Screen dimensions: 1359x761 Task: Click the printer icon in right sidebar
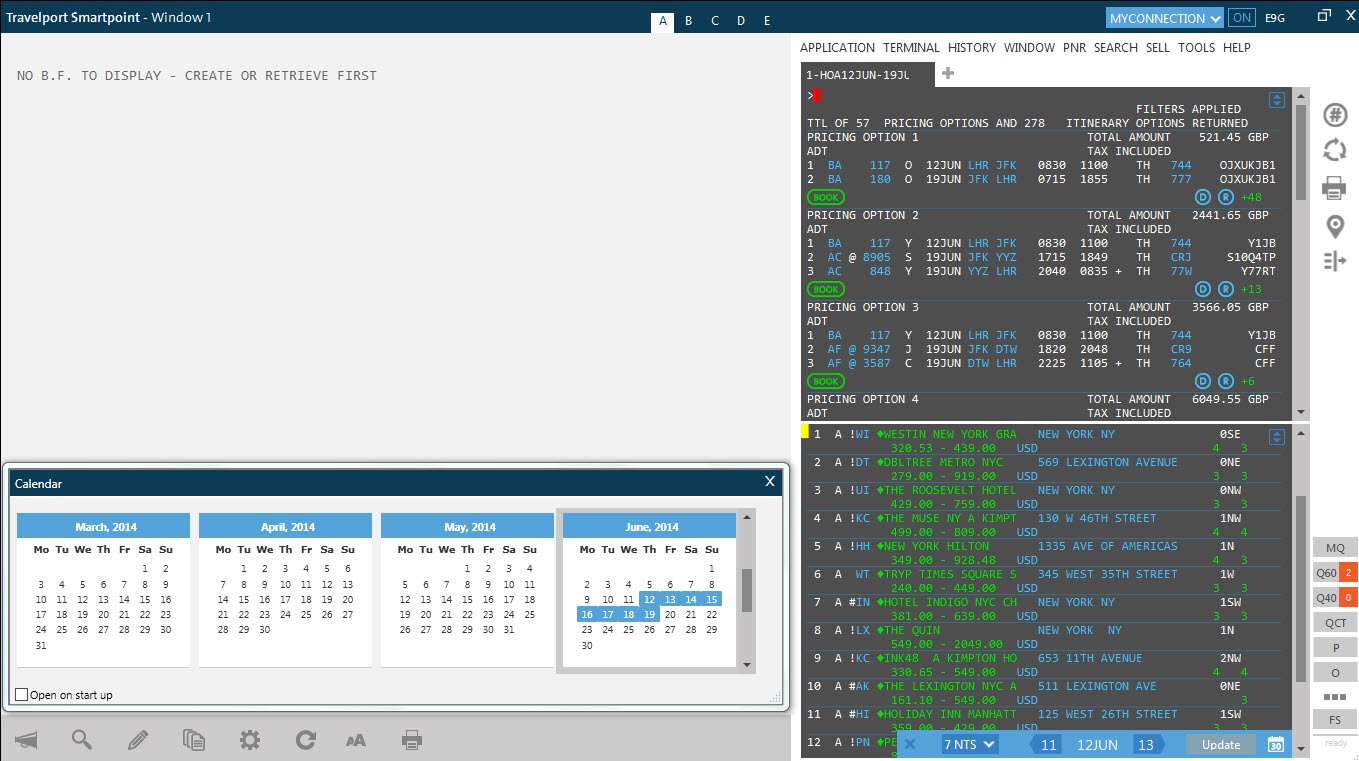[1335, 187]
